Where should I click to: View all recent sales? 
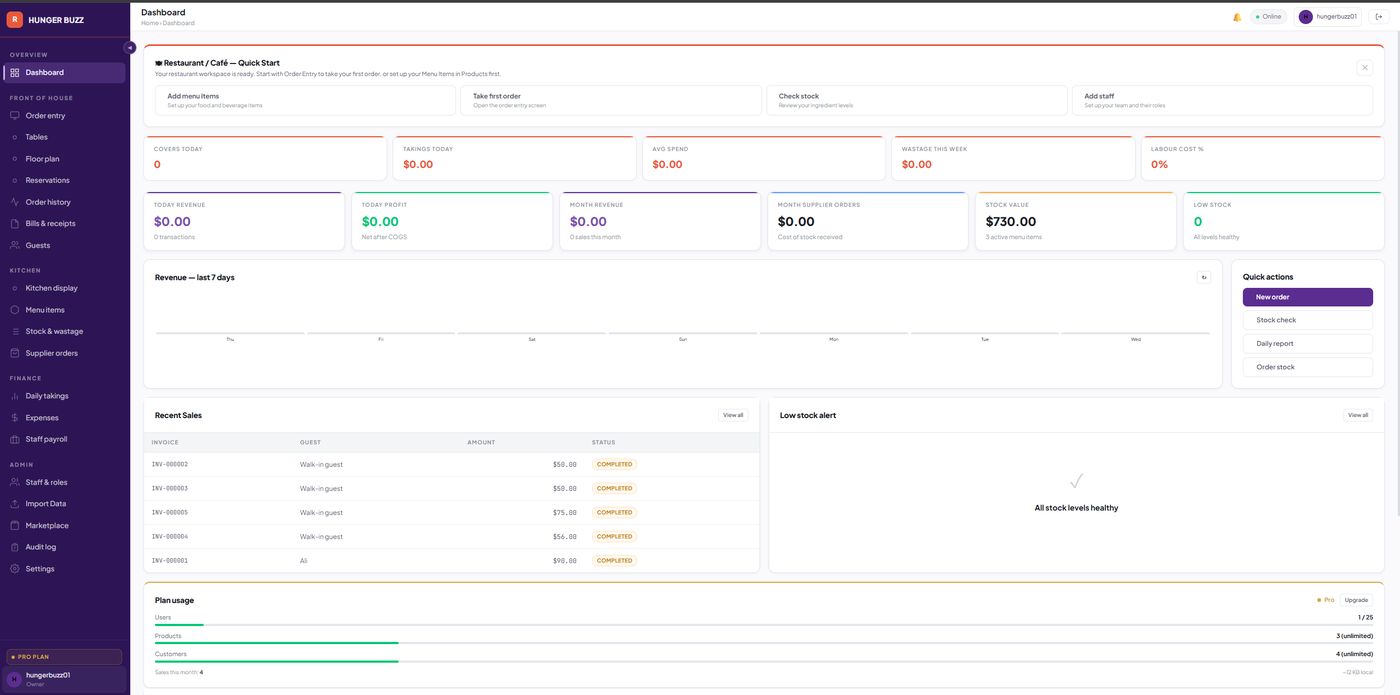tap(733, 415)
